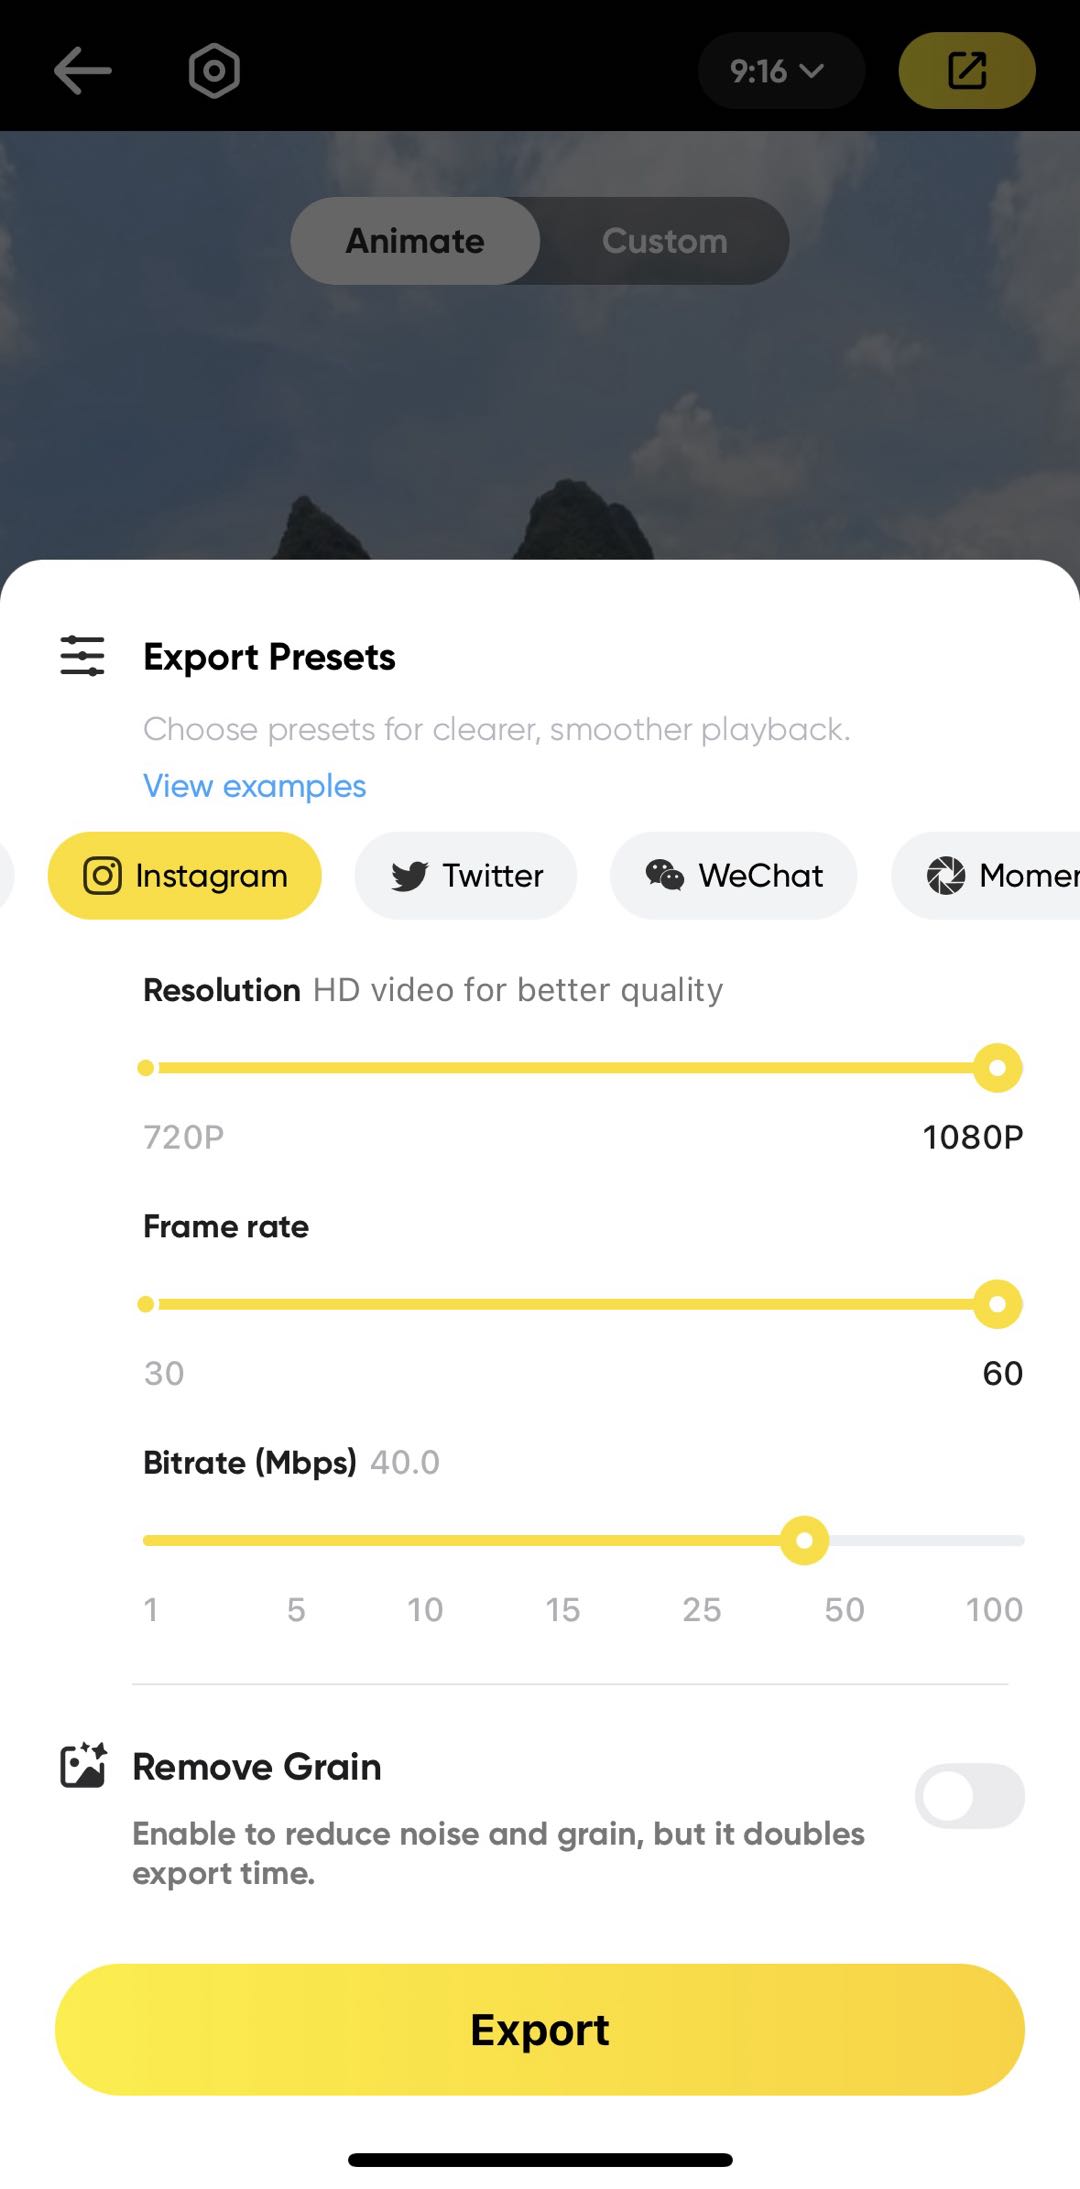
Task: Tap the Export Presets sliders icon
Action: click(x=82, y=656)
